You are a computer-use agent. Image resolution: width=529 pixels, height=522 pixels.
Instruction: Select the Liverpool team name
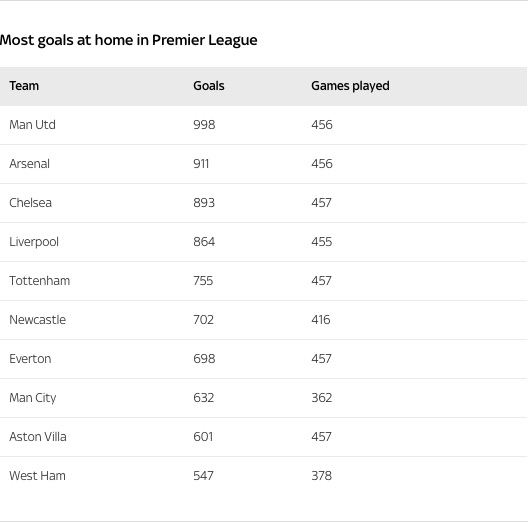34,242
